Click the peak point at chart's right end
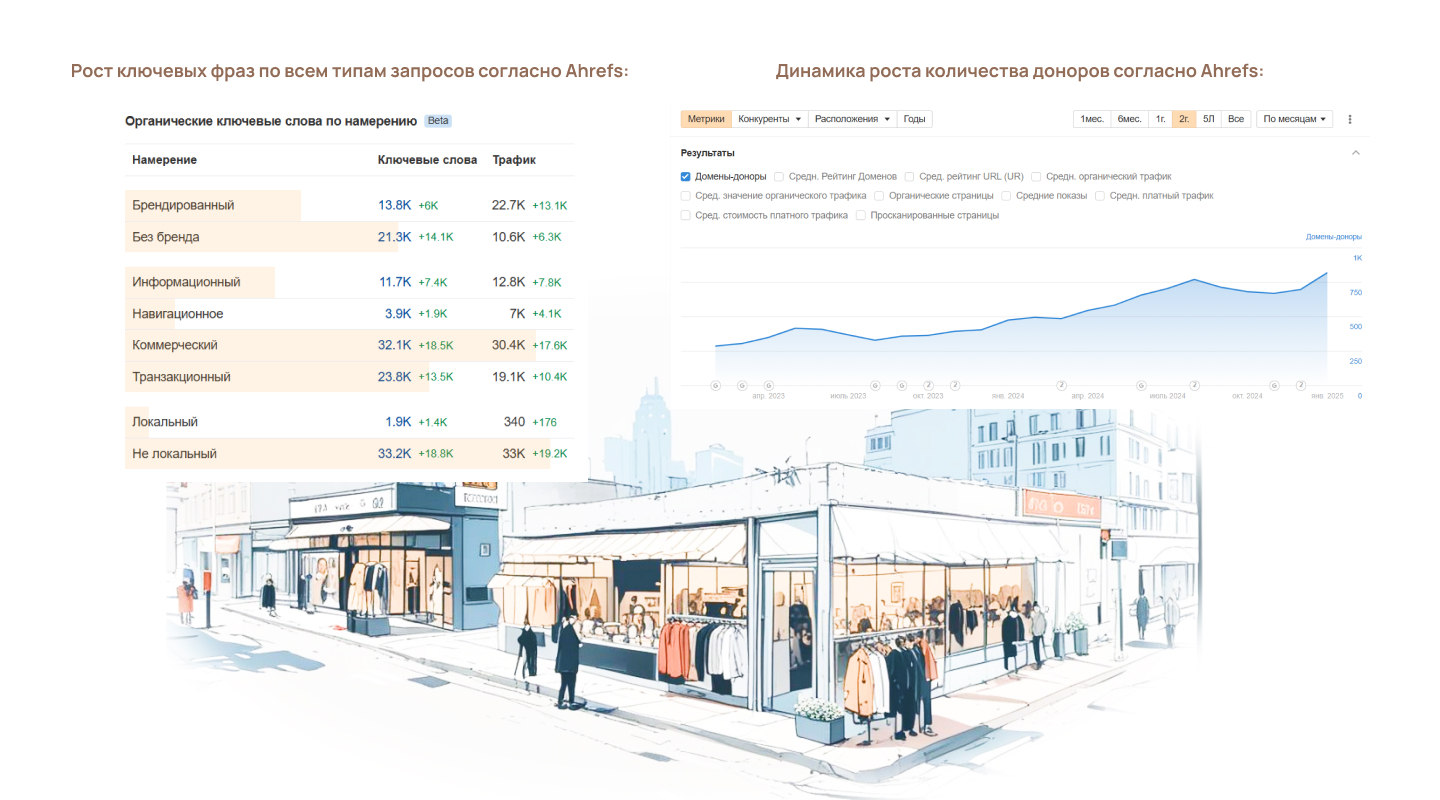The width and height of the screenshot is (1440, 800). coord(1327,273)
